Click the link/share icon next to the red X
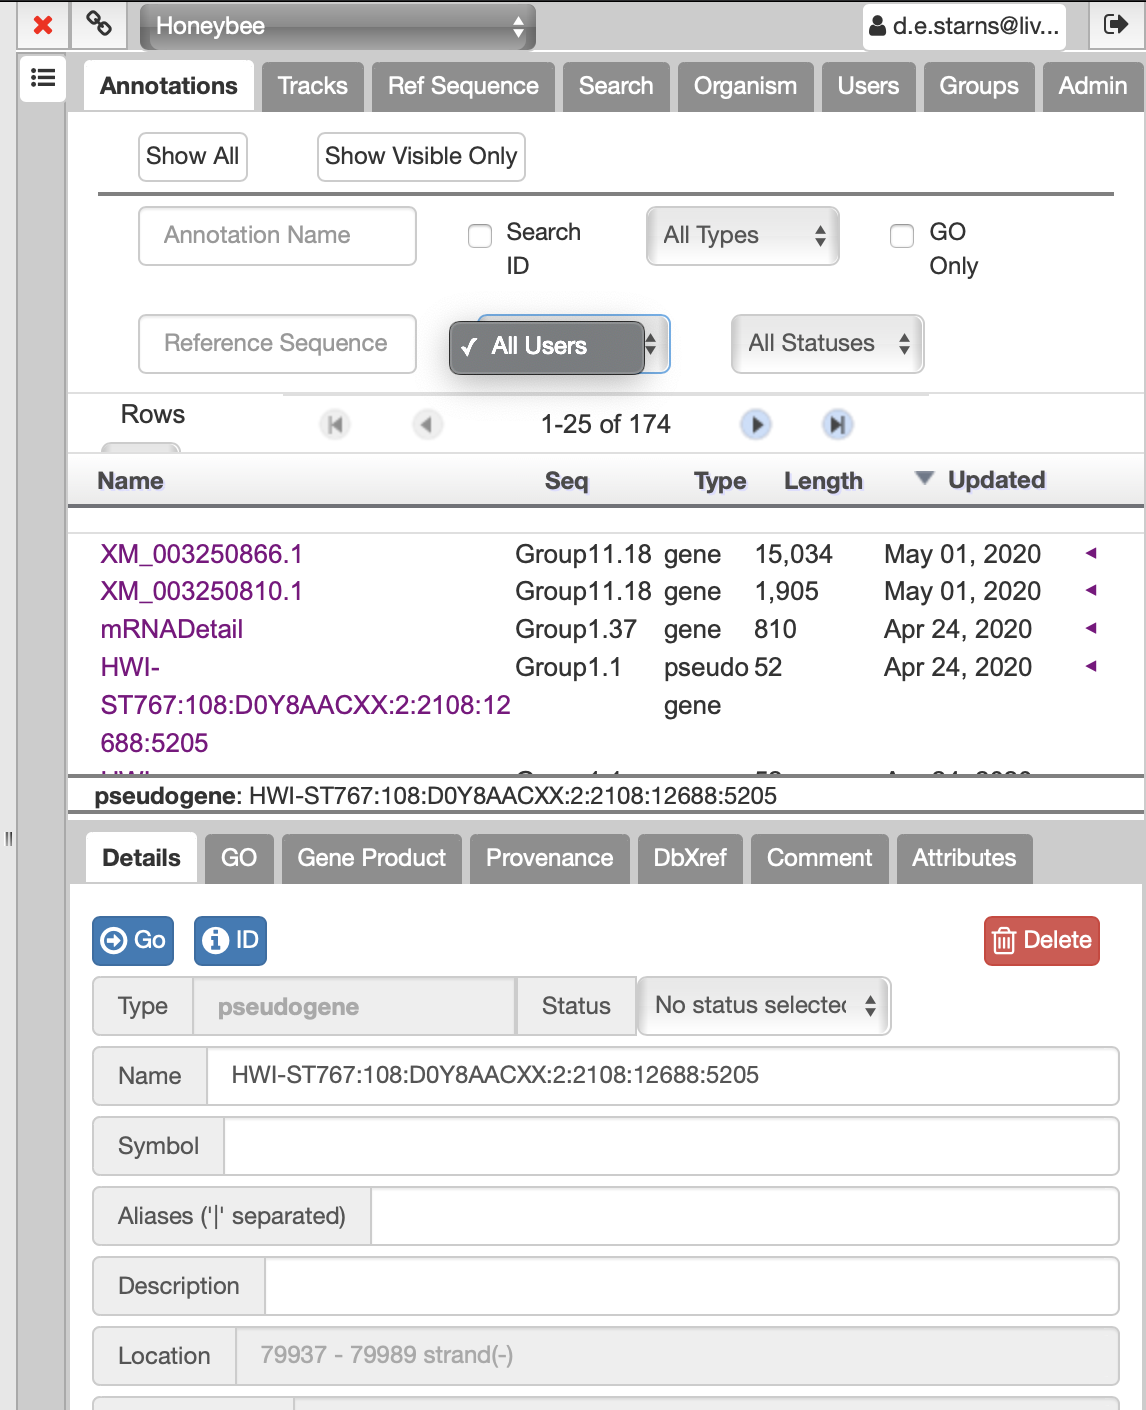This screenshot has height=1410, width=1146. pos(96,25)
